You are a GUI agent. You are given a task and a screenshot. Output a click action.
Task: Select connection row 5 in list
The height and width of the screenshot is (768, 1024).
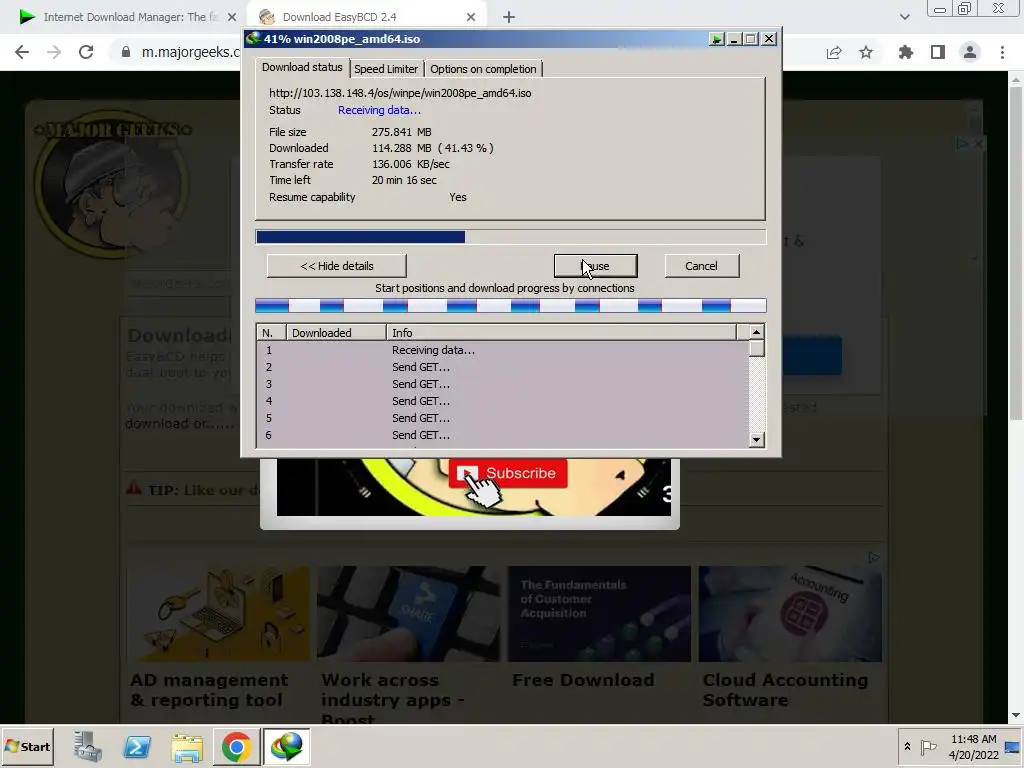[x=502, y=418]
